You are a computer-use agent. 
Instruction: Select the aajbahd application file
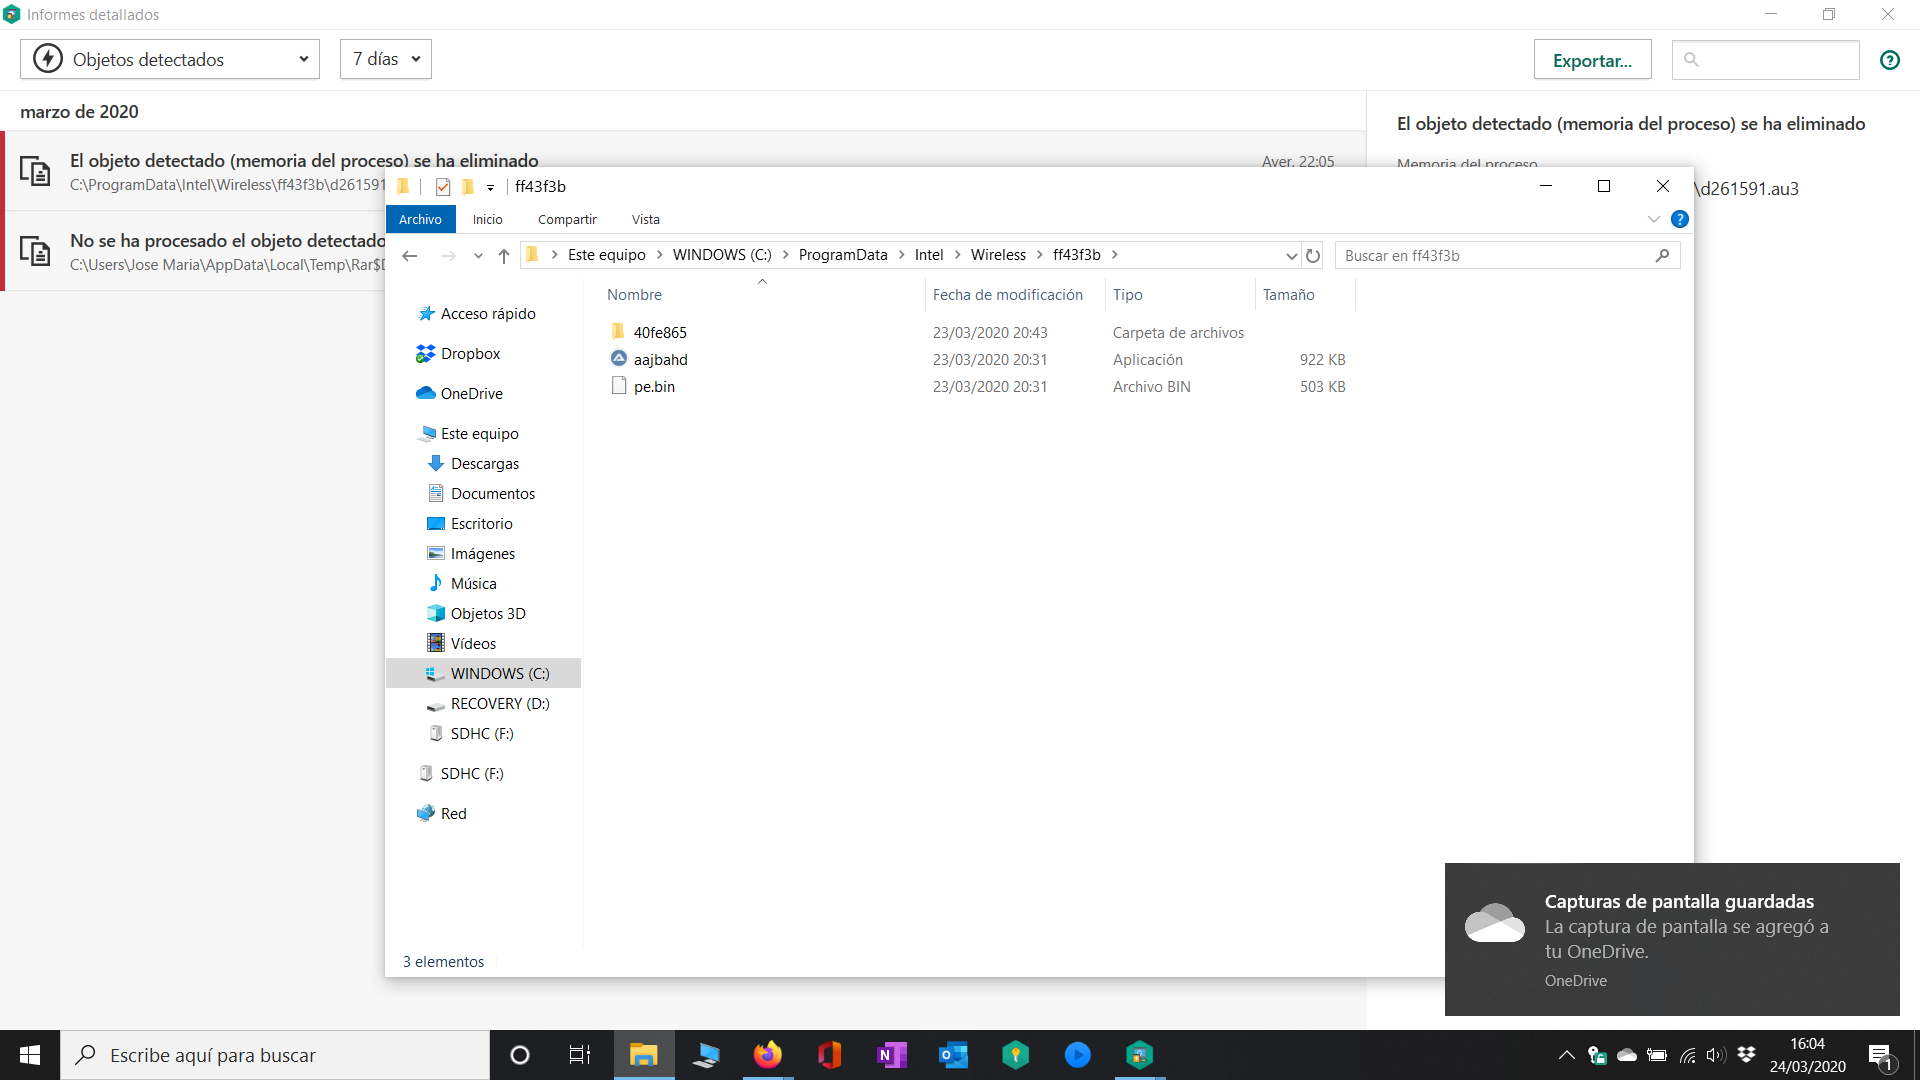(660, 360)
